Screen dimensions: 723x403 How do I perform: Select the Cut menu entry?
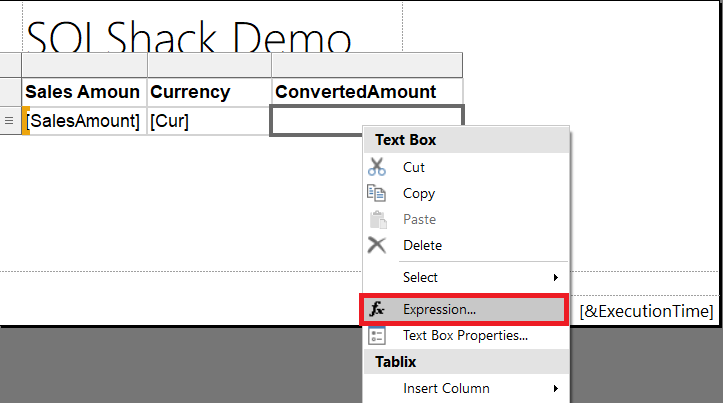coord(414,167)
